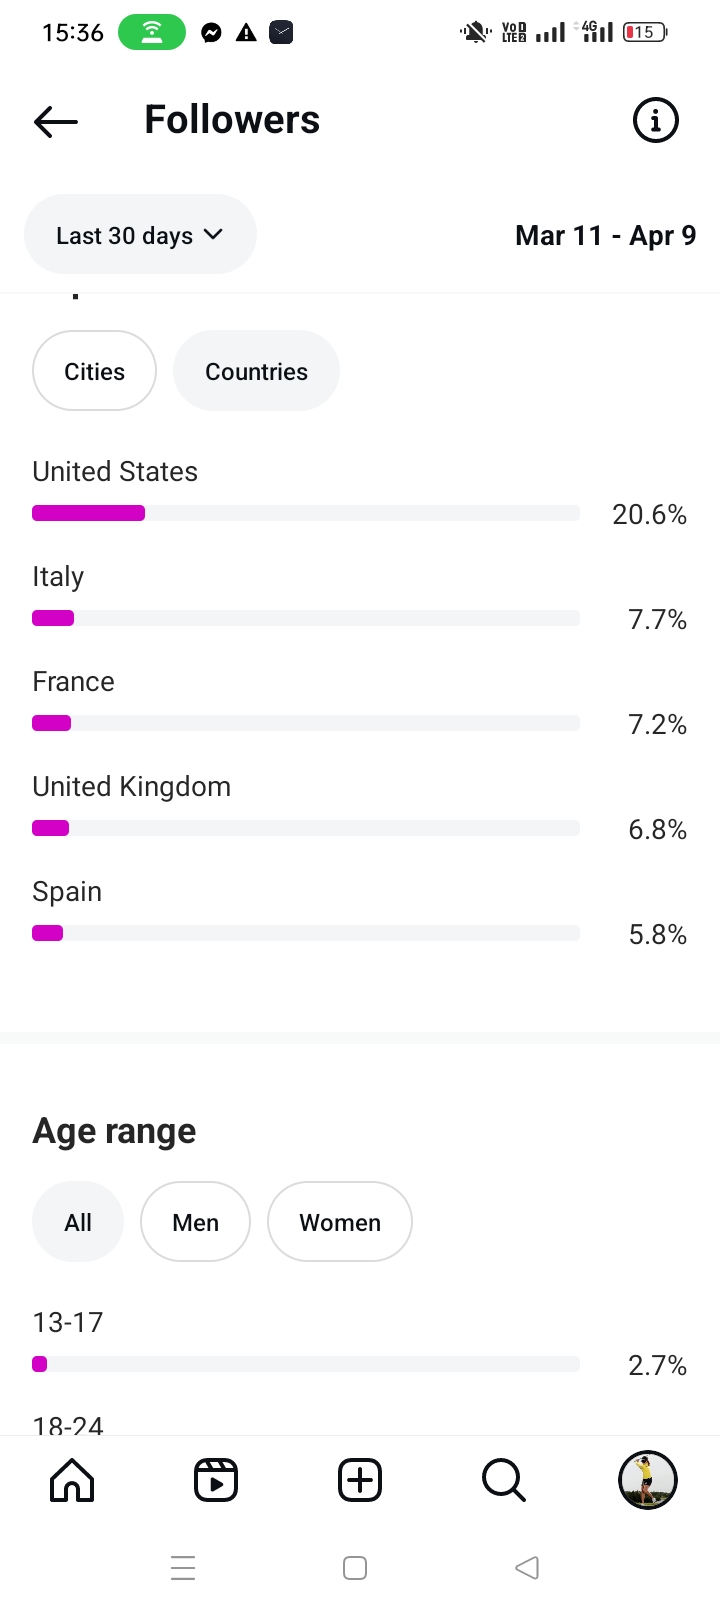Image resolution: width=720 pixels, height=1612 pixels.
Task: Open the info icon for Followers
Action: [x=655, y=121]
